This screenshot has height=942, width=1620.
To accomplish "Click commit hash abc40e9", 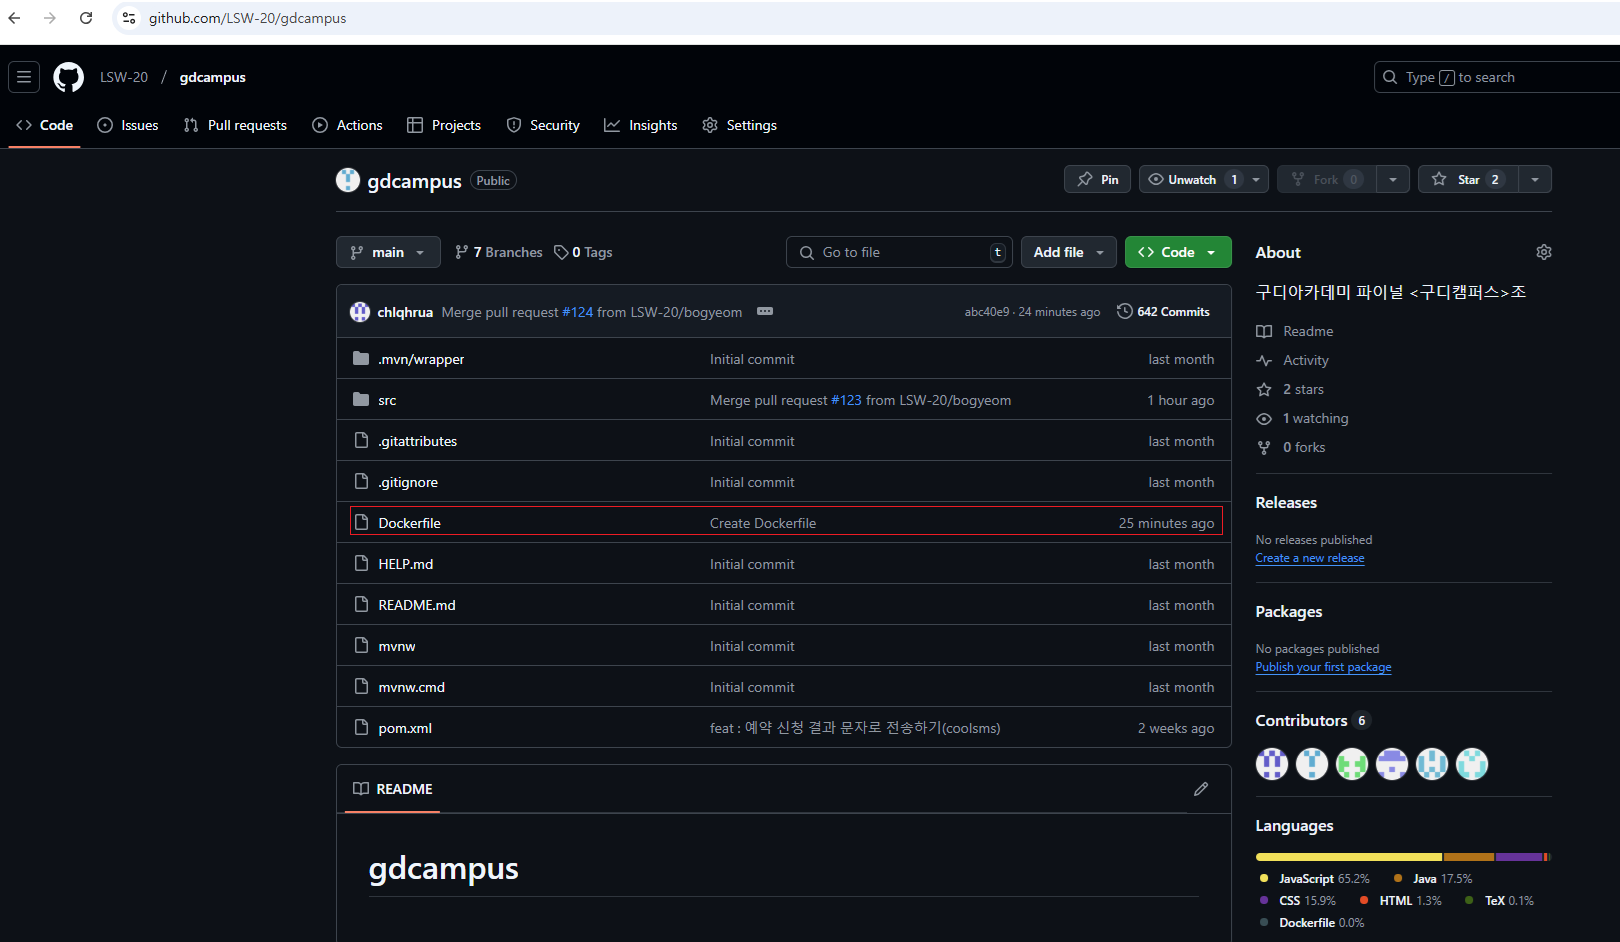I will pos(987,312).
